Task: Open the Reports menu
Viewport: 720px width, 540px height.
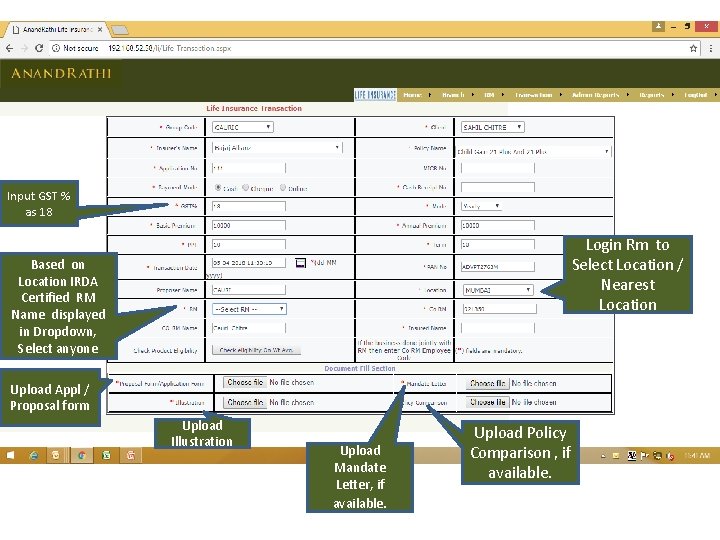Action: pyautogui.click(x=652, y=95)
